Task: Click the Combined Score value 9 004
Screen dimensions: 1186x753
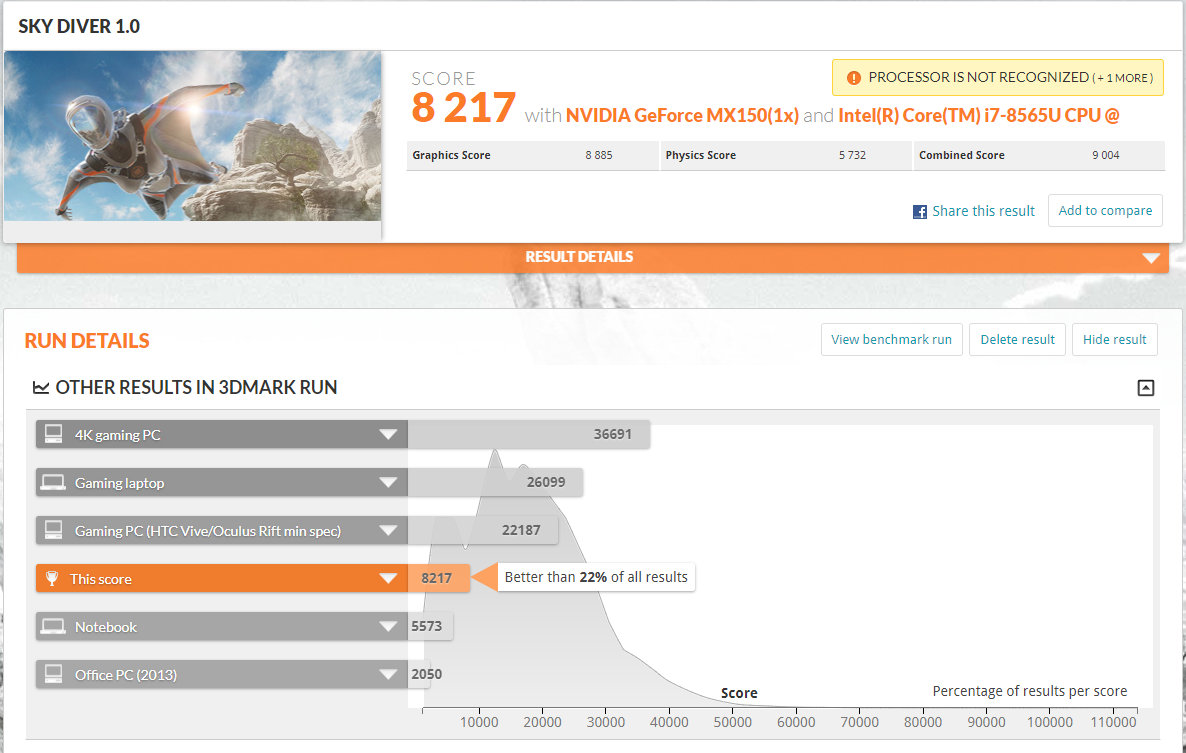Action: 1105,155
